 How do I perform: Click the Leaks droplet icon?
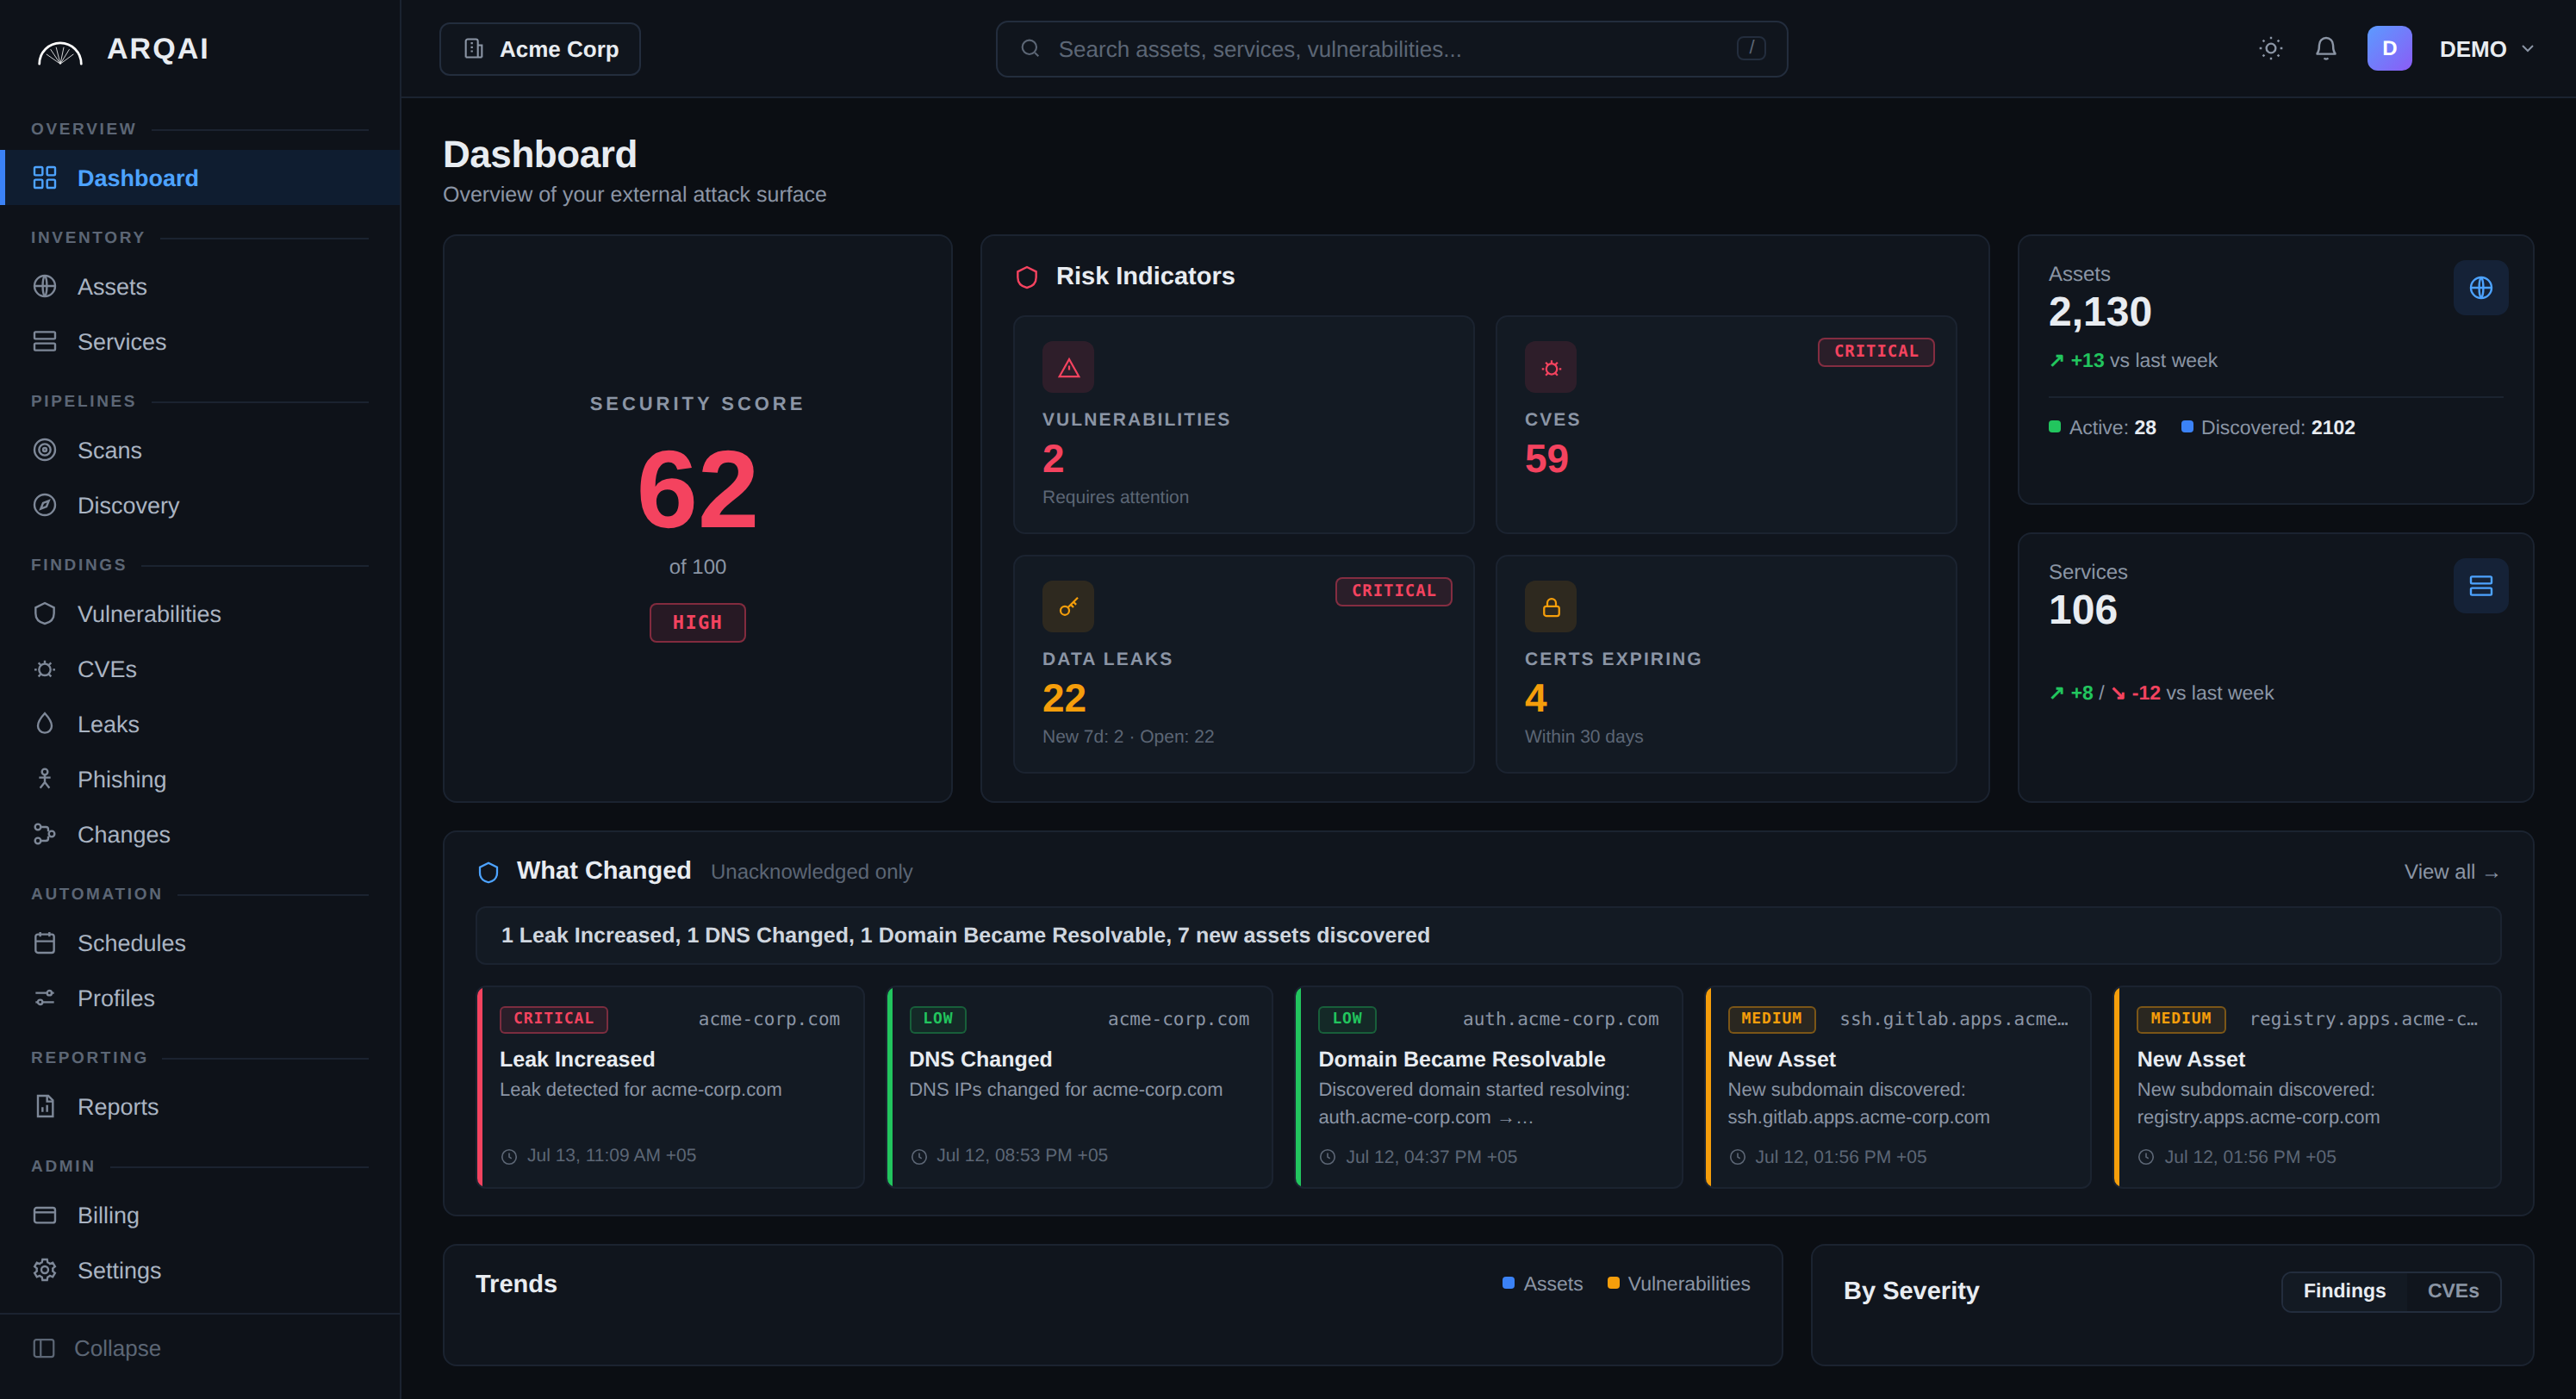click(x=44, y=724)
